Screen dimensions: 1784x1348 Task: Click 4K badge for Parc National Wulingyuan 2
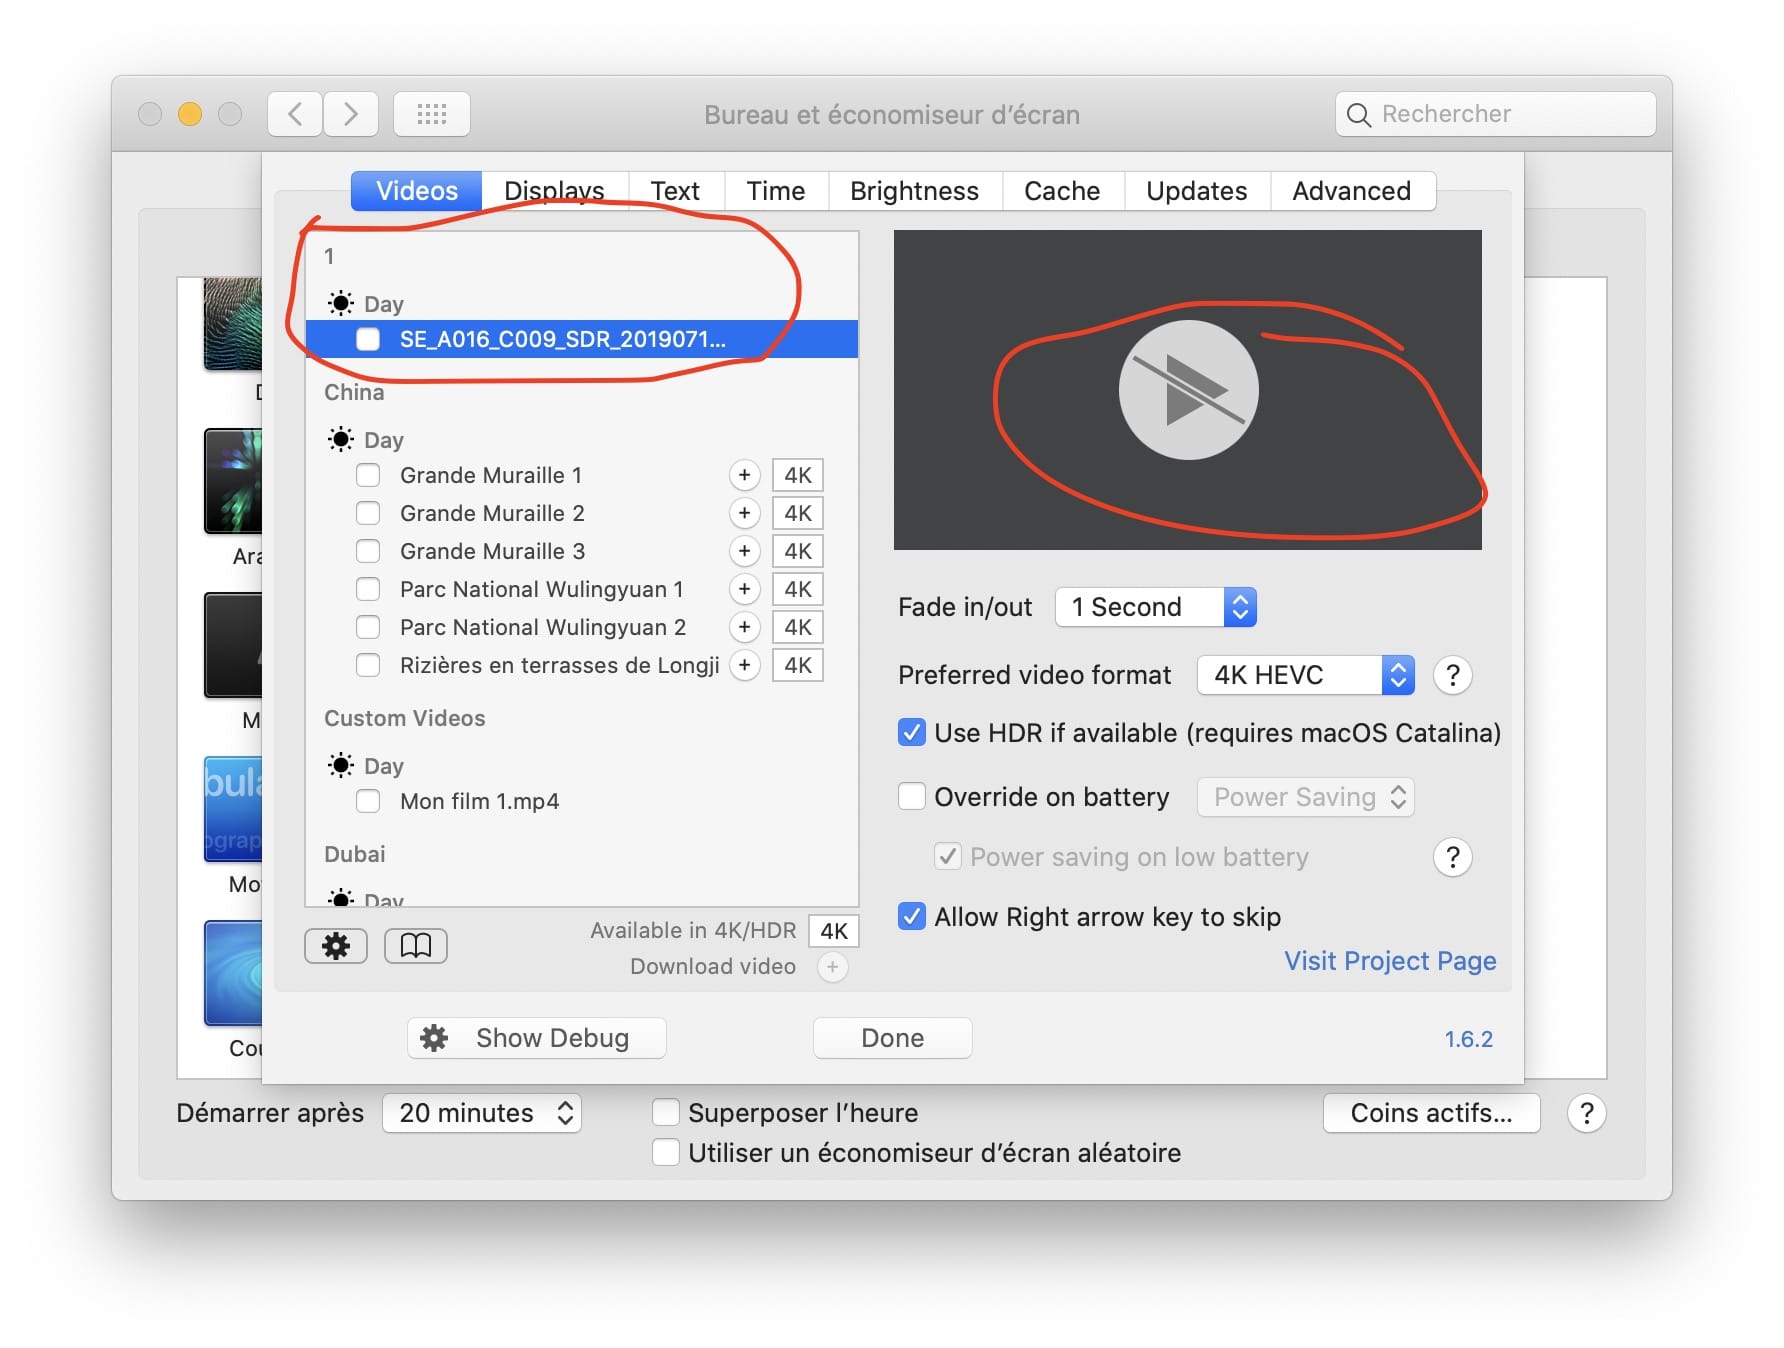click(798, 627)
